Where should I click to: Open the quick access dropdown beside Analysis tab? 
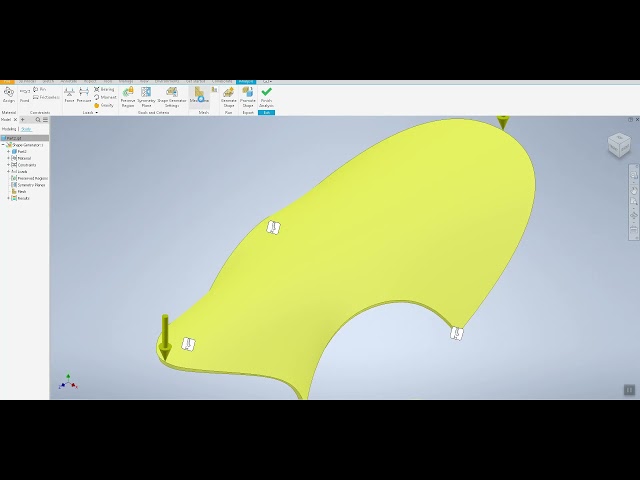267,82
